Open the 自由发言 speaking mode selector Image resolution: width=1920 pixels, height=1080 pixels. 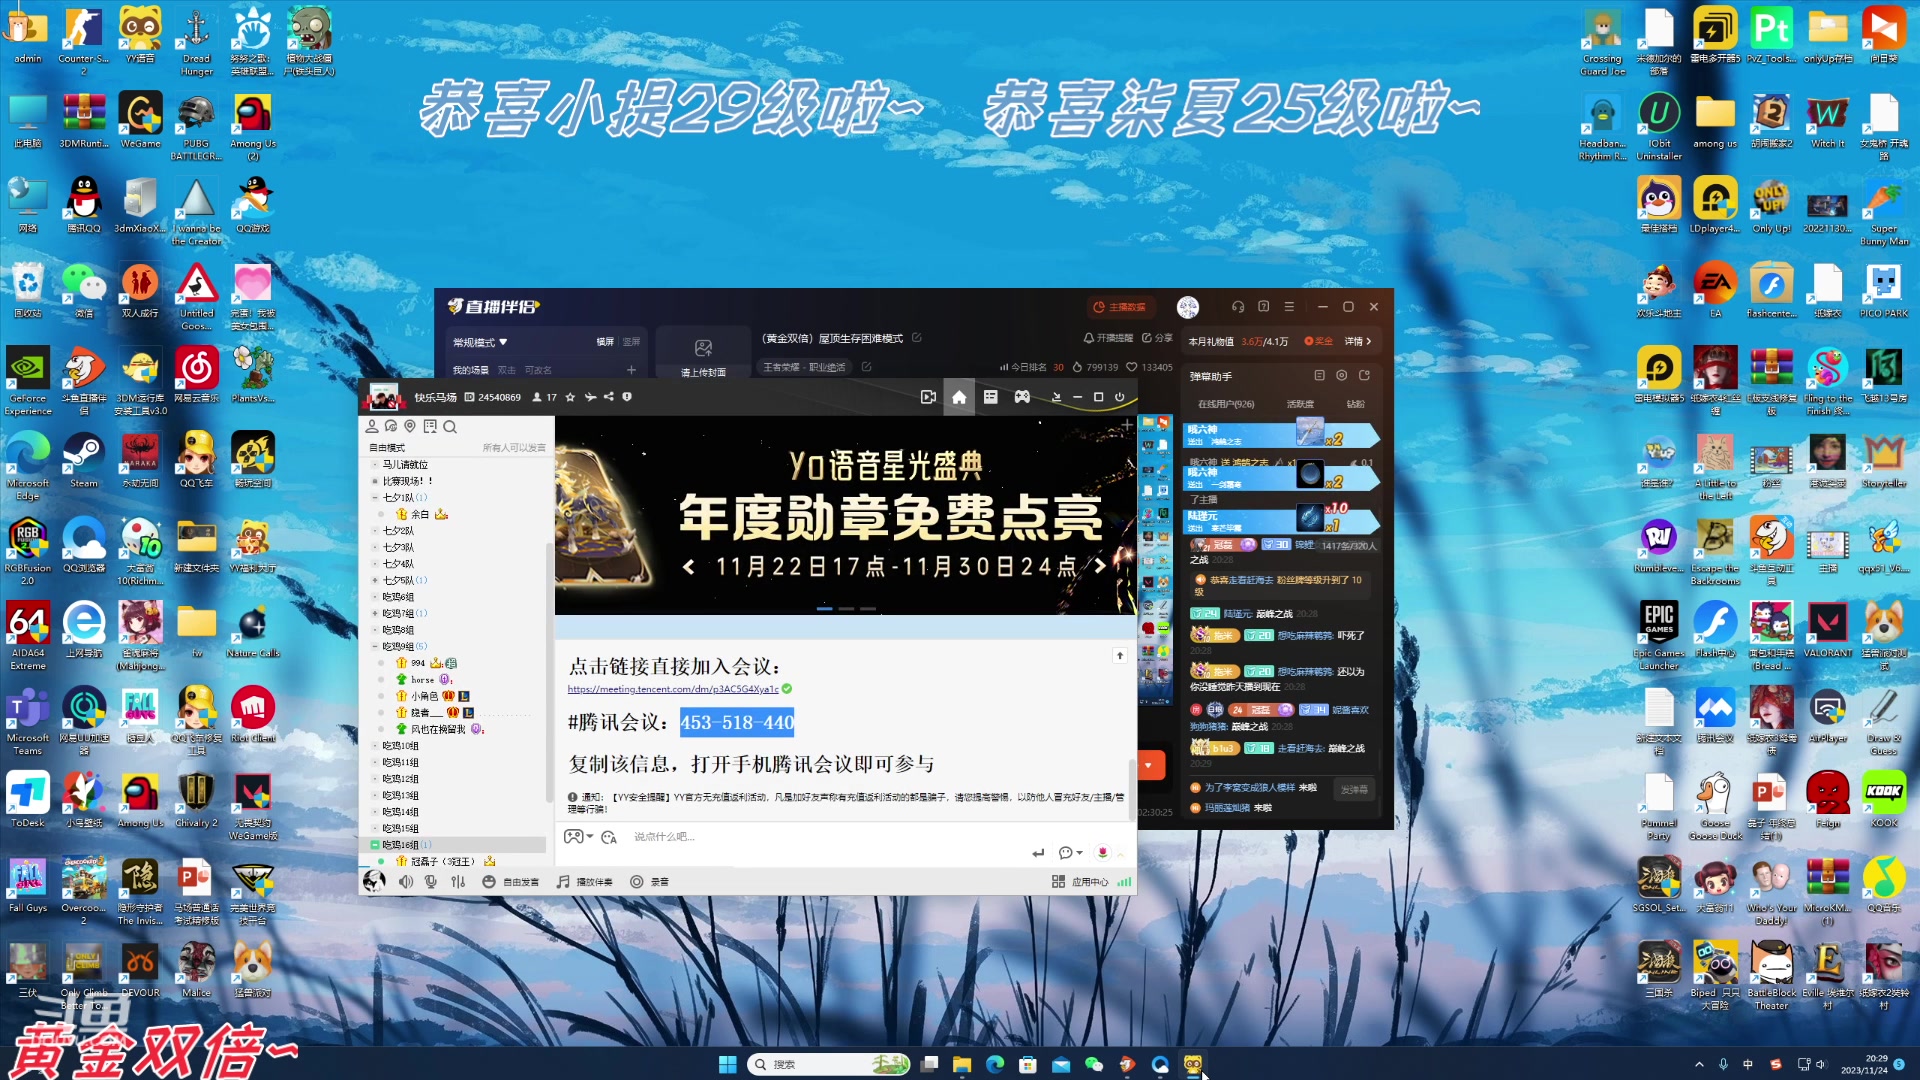click(x=510, y=882)
